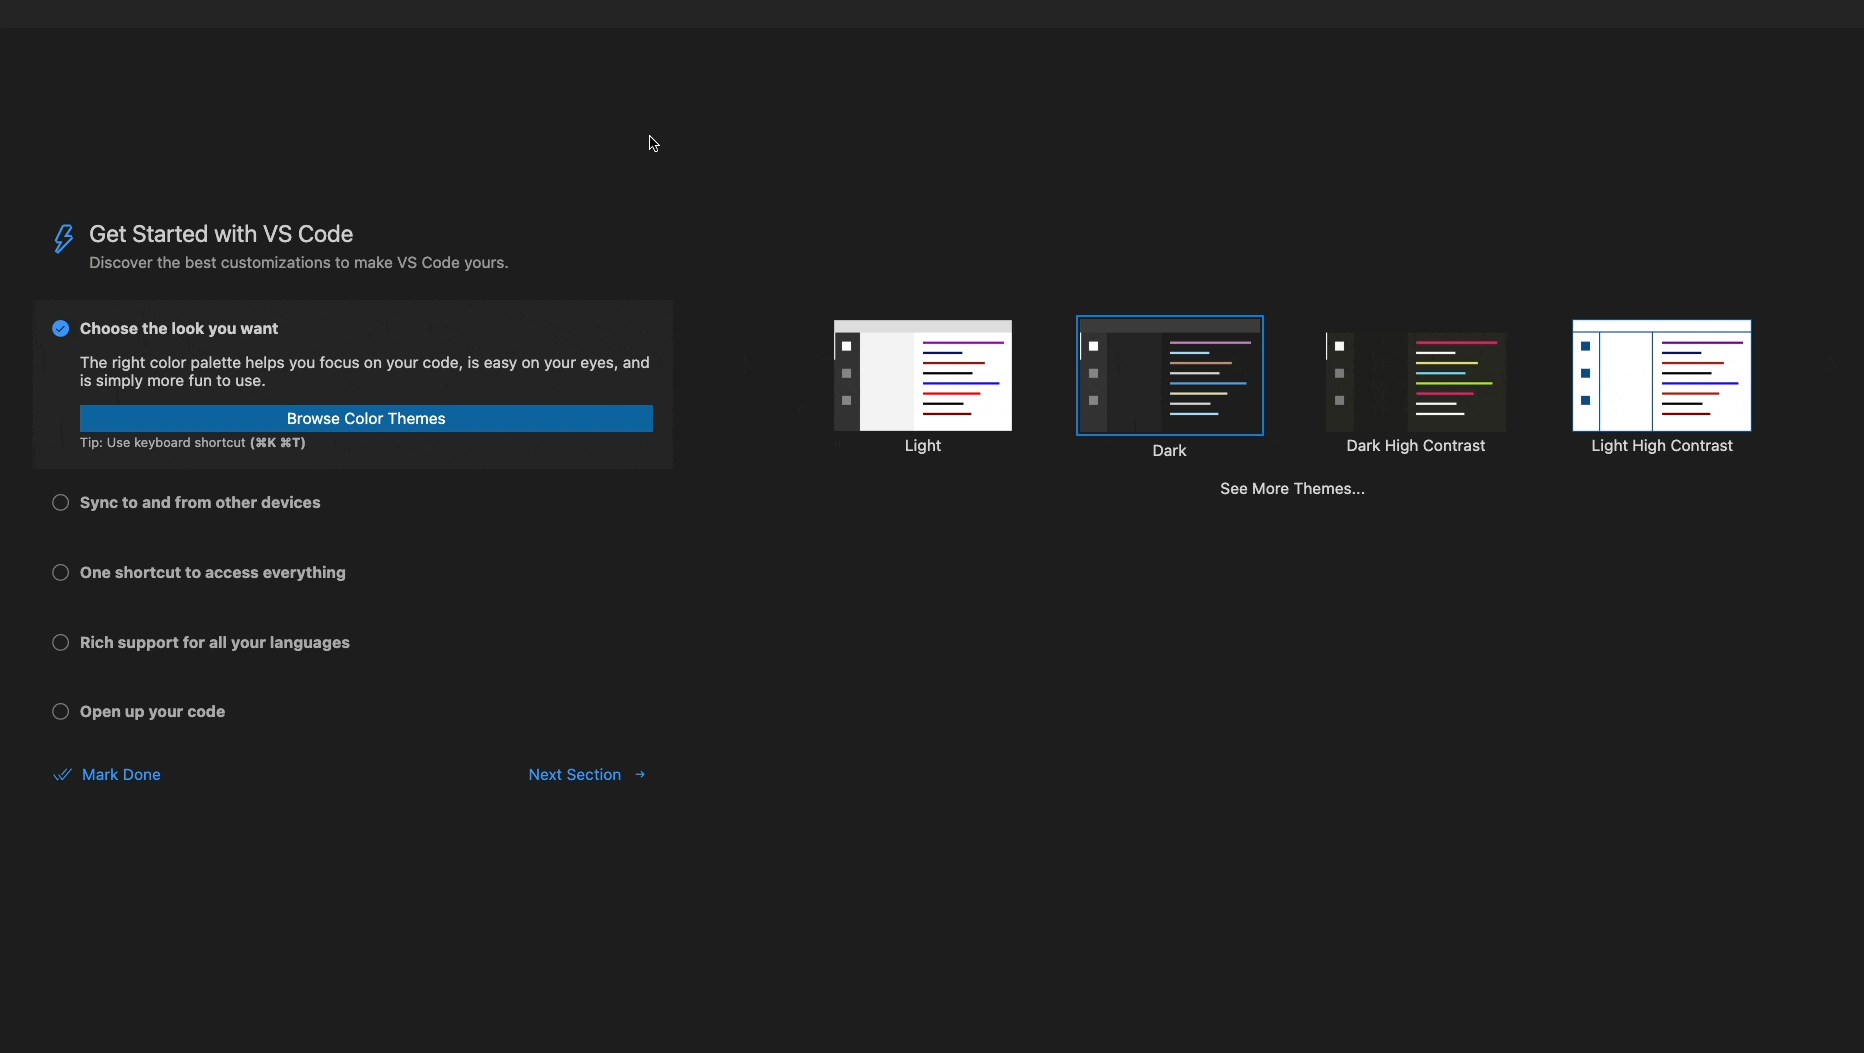
Task: Expand 'Sync to and from other devices' step
Action: click(x=200, y=503)
